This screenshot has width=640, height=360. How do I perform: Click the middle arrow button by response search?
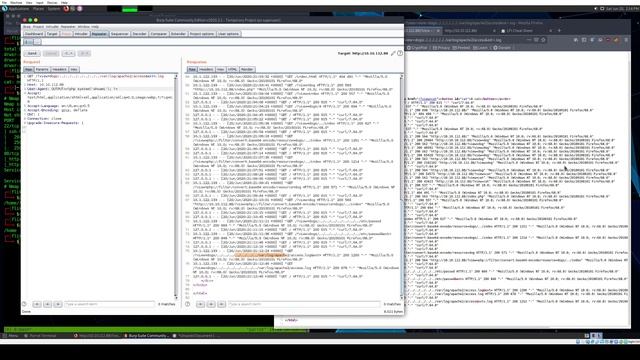(x=211, y=304)
